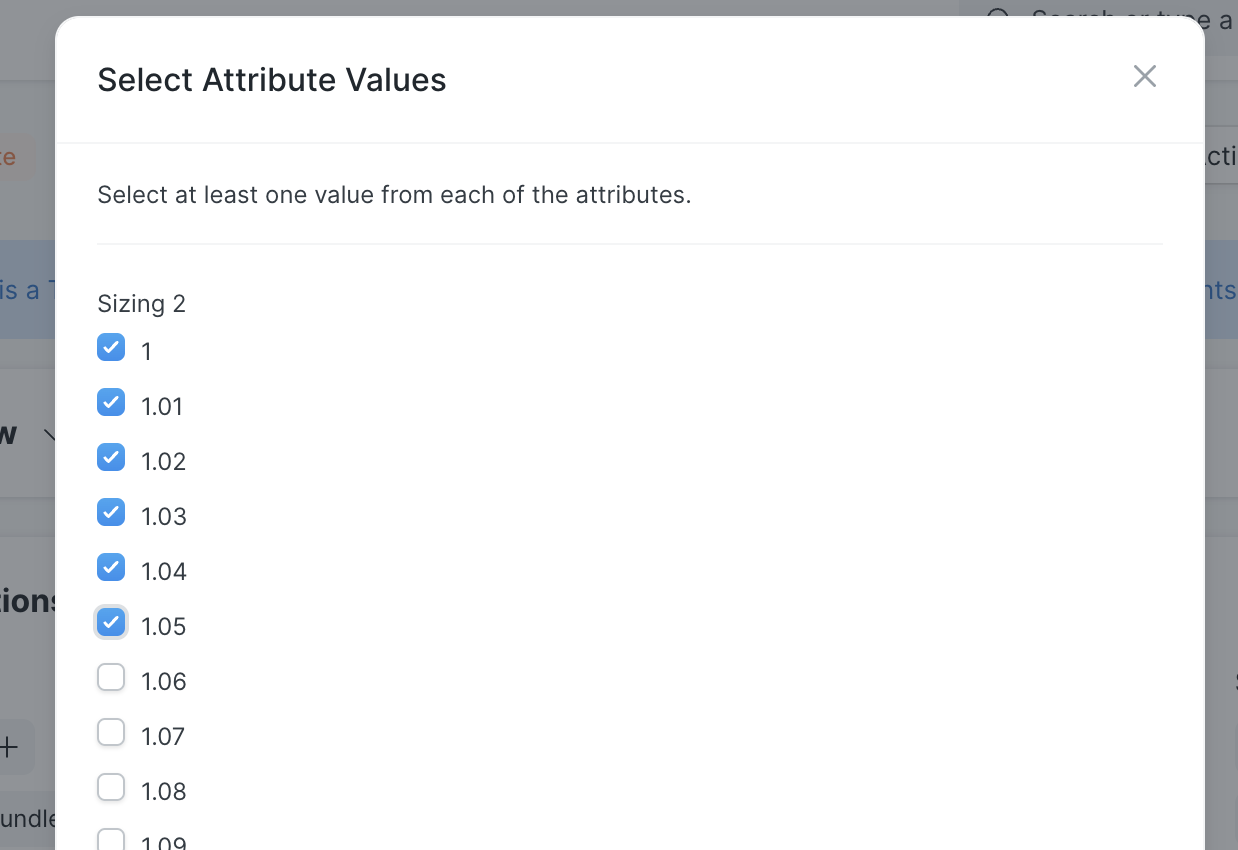This screenshot has height=850, width=1238.
Task: Uncheck the "1.02" checkbox
Action: click(x=111, y=457)
